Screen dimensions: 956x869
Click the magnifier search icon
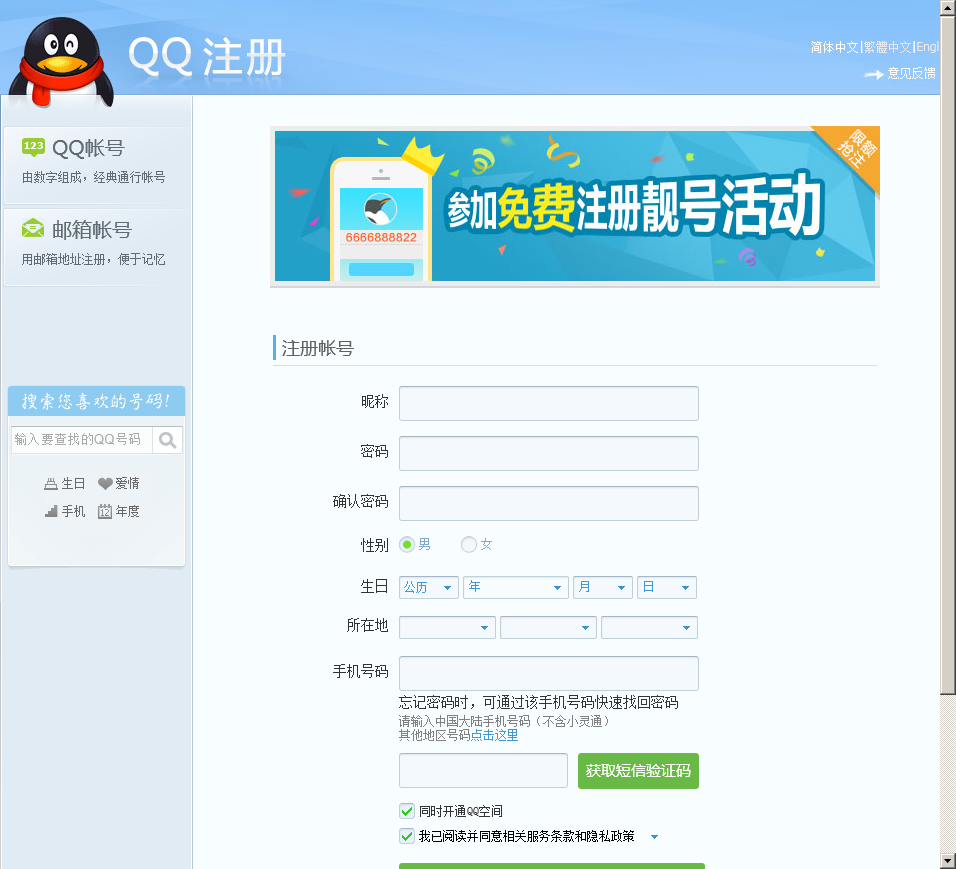[167, 440]
